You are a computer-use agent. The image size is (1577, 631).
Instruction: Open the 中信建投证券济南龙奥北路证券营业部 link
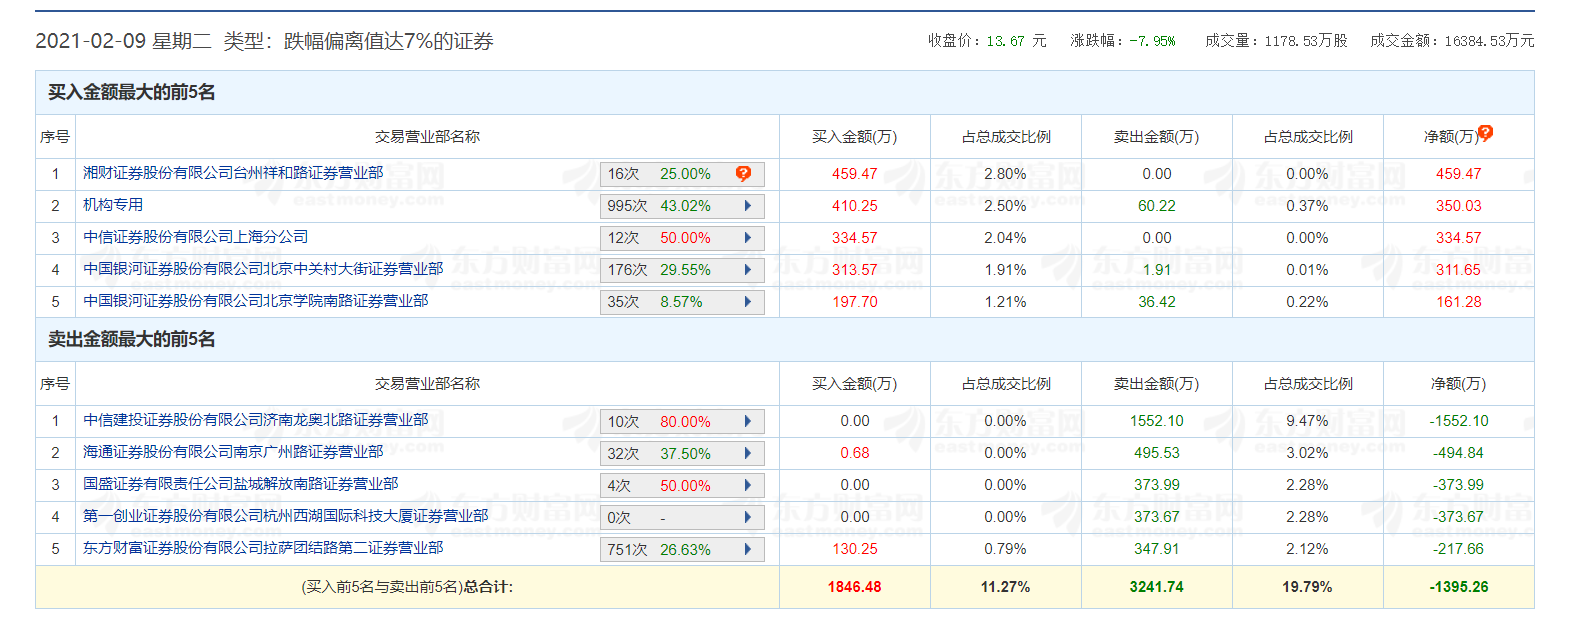point(255,420)
